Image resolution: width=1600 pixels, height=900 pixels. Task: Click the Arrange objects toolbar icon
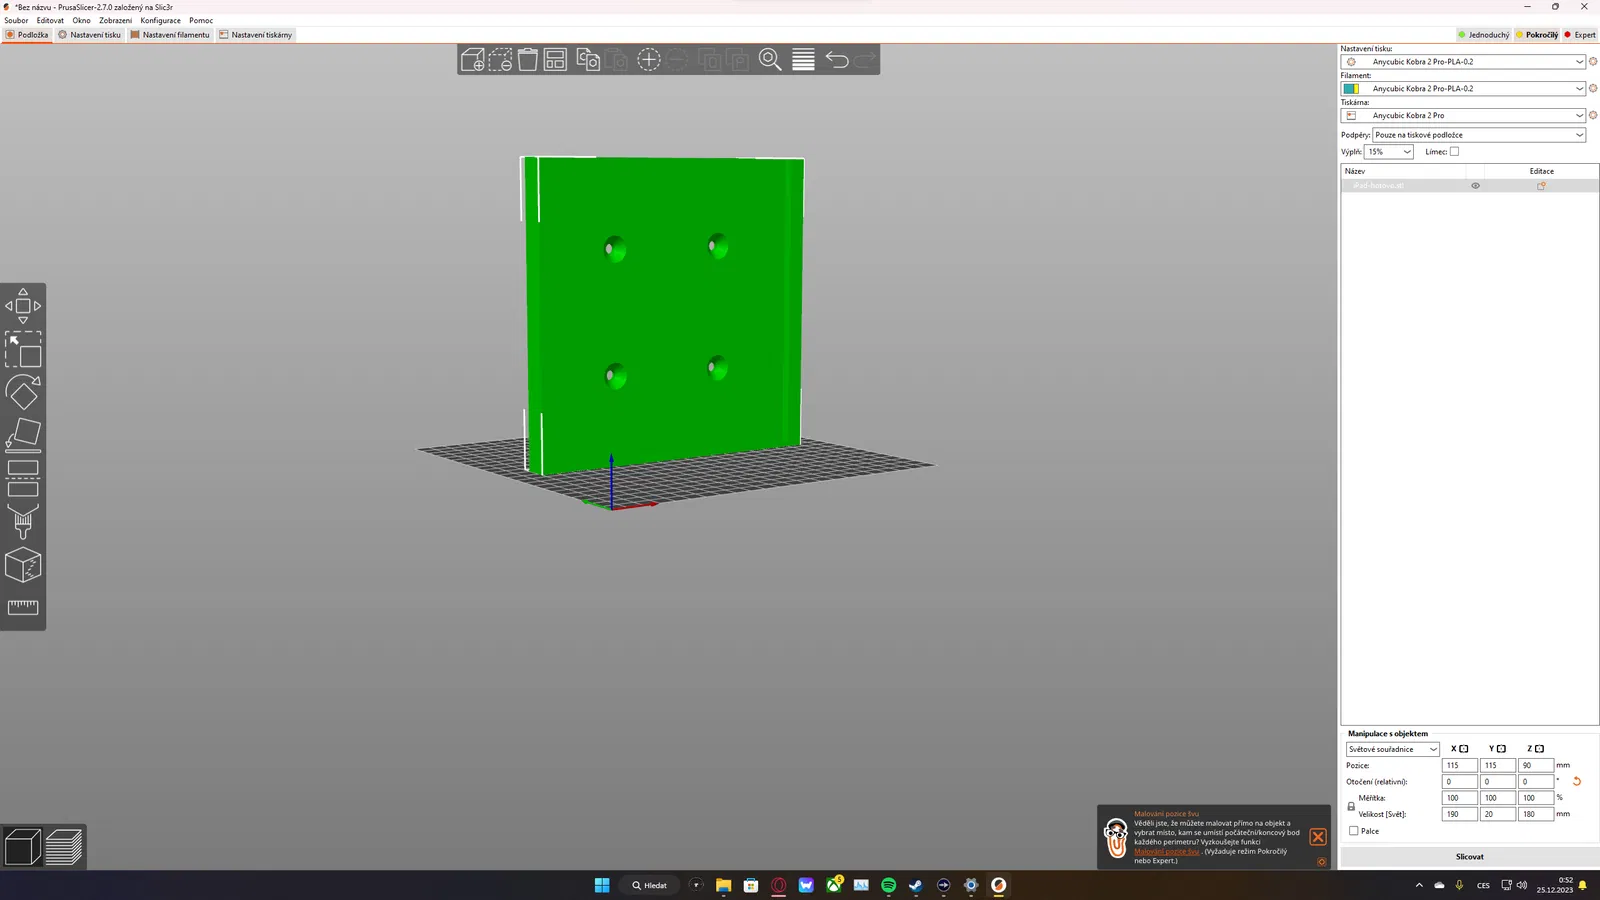pos(555,60)
